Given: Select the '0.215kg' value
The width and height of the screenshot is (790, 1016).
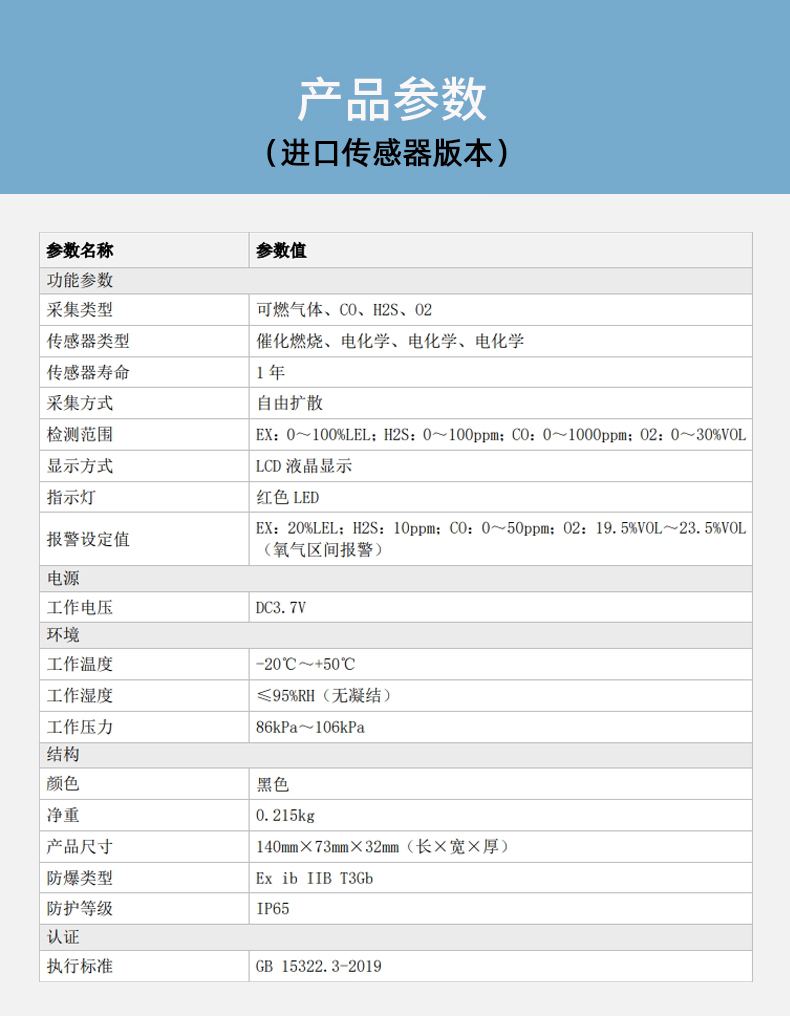Looking at the screenshot, I should pos(285,815).
